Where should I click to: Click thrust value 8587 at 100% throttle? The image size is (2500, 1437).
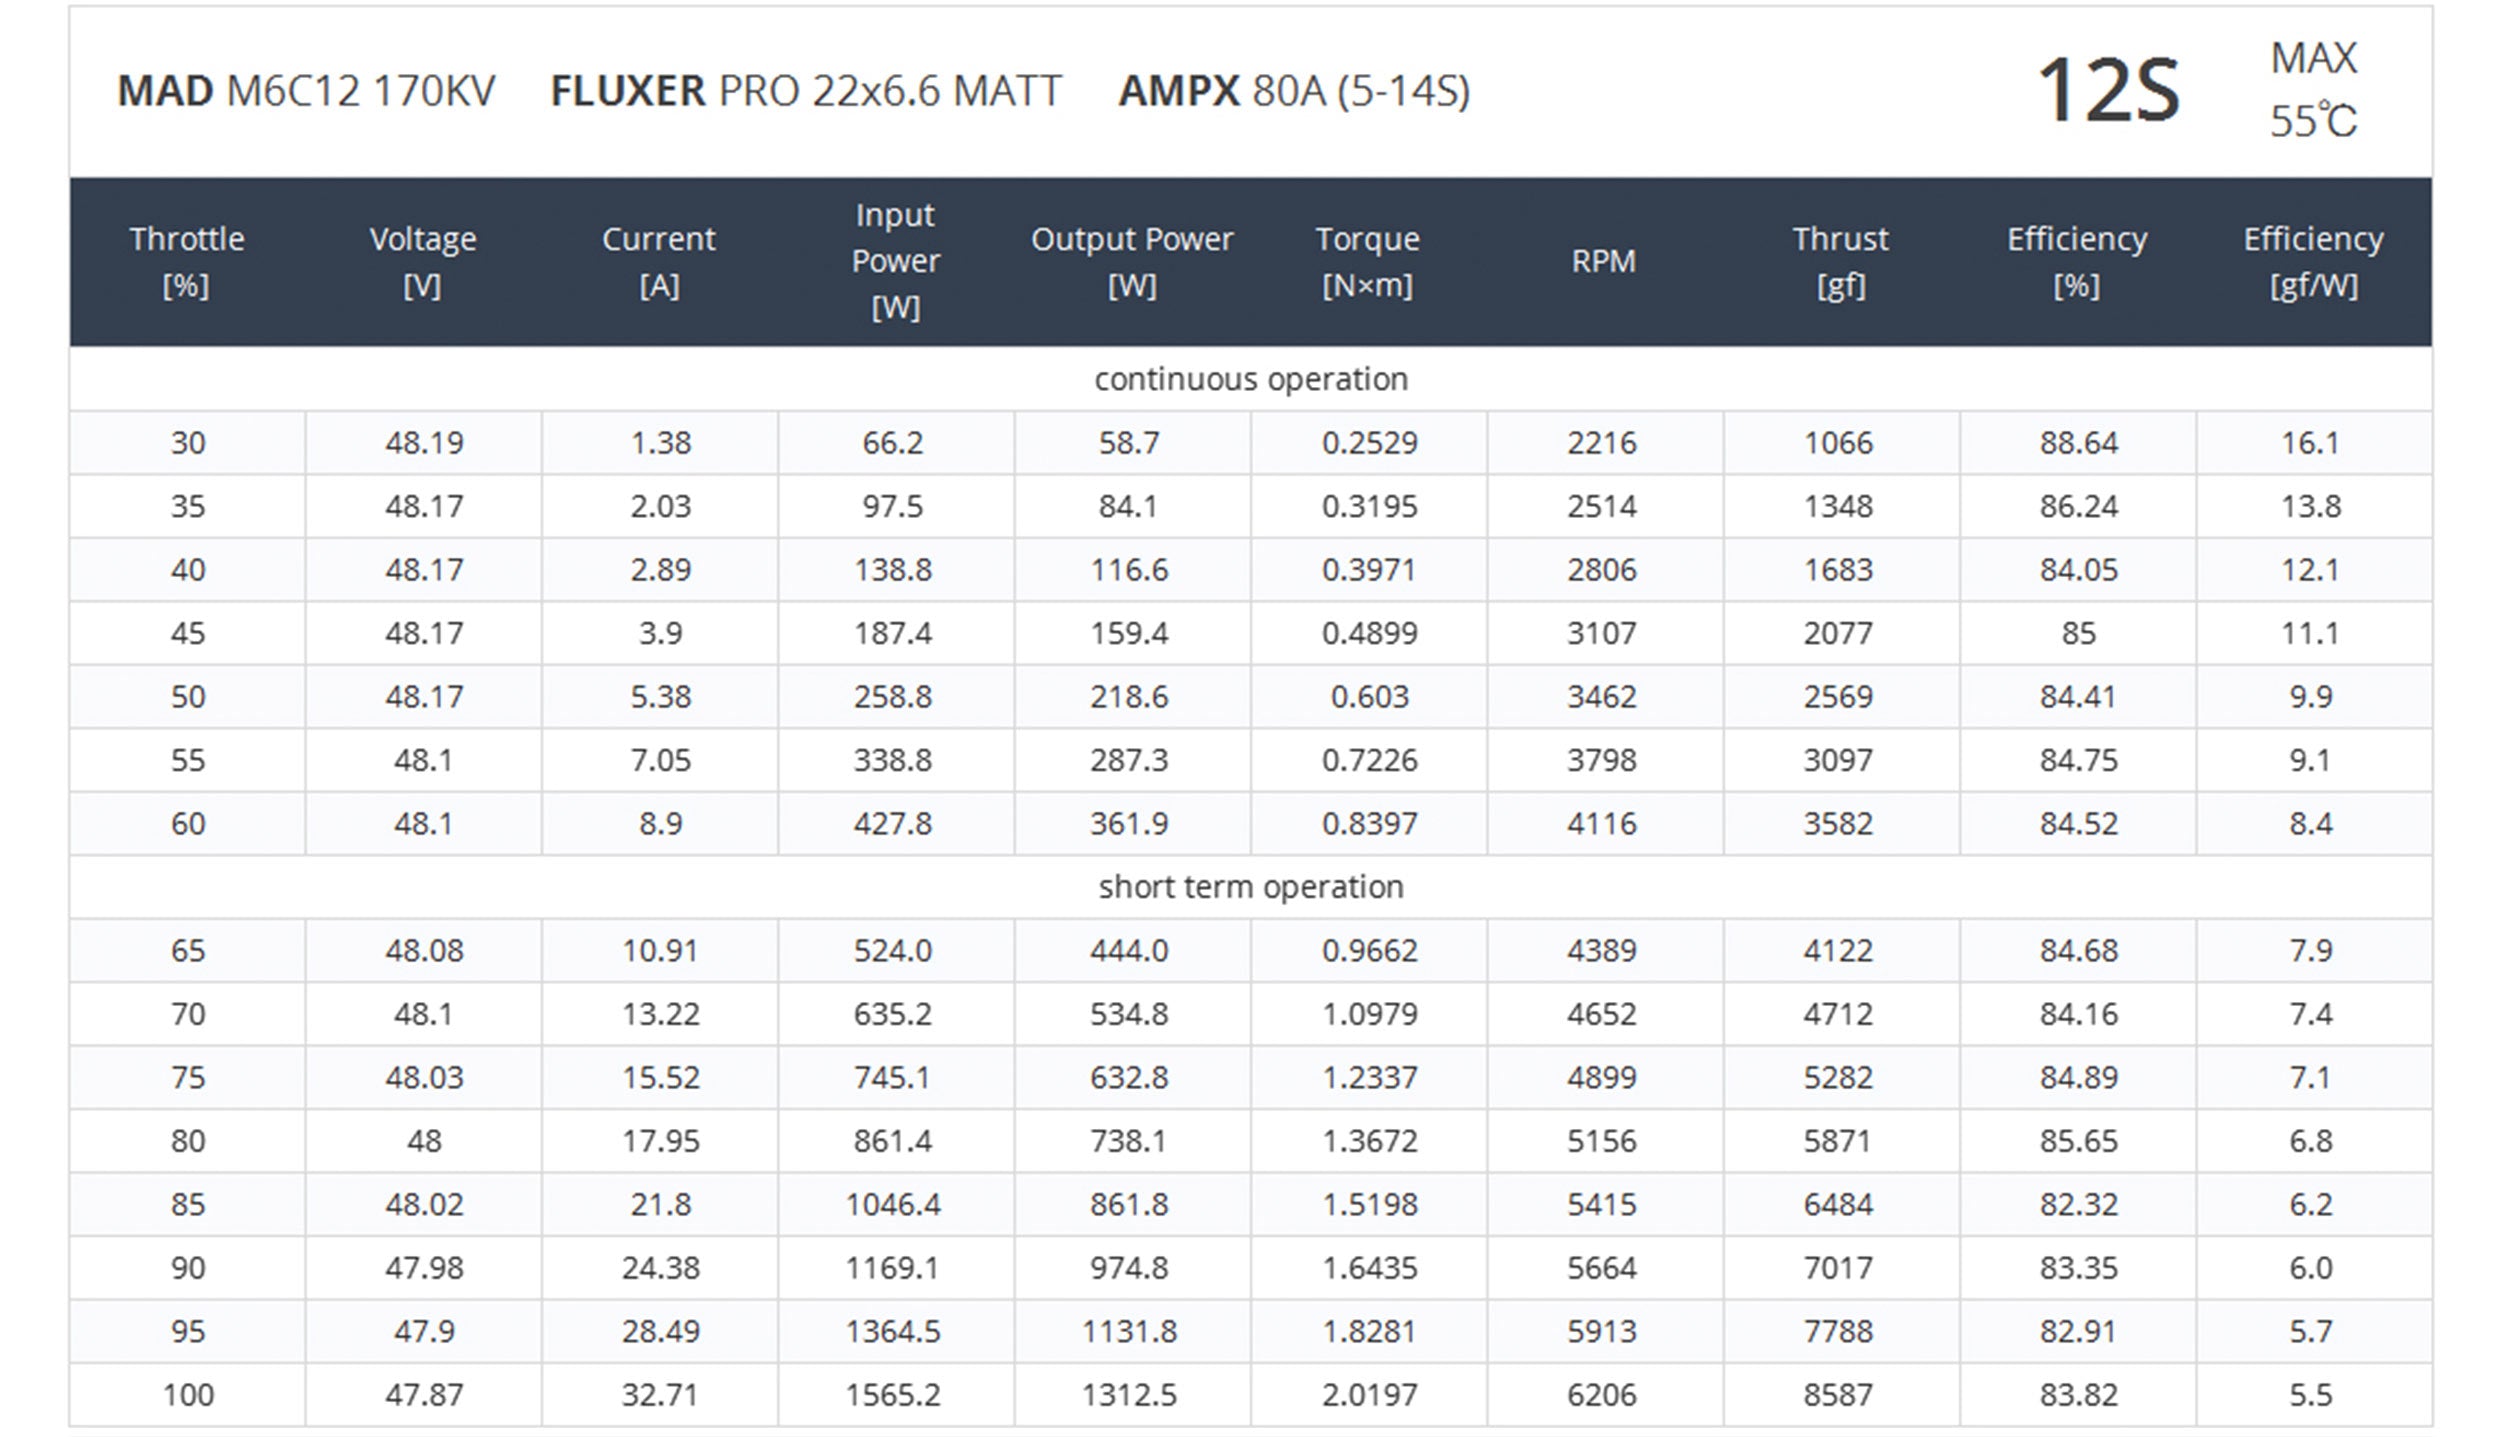tap(1838, 1395)
